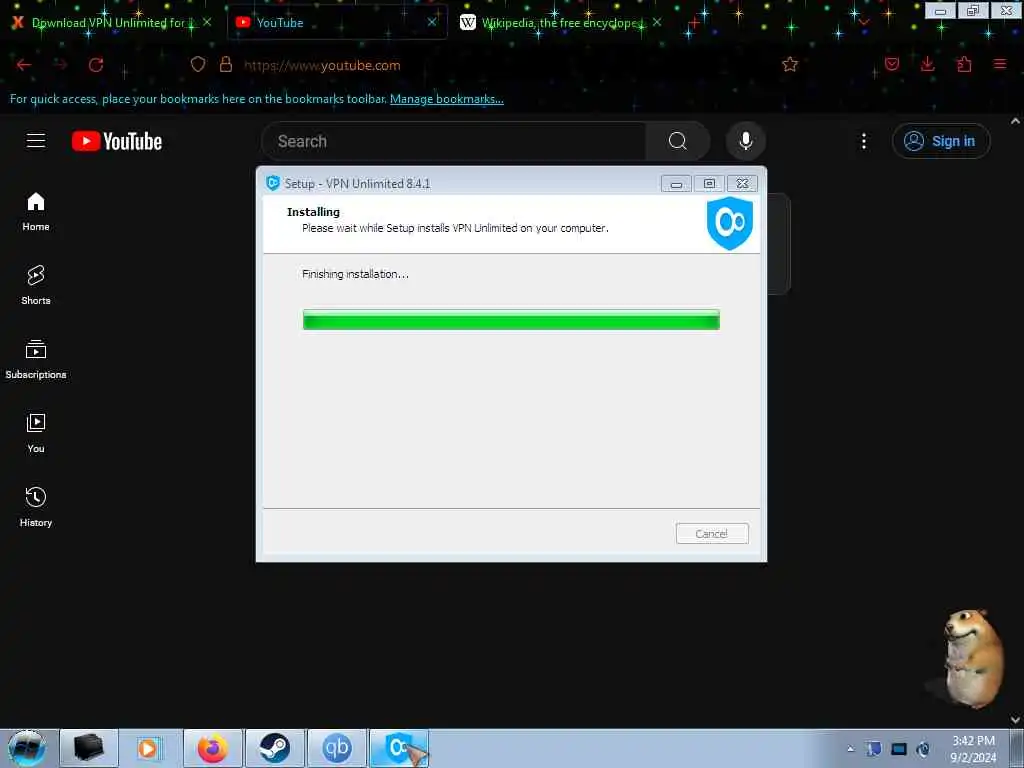Open the browser extensions icon
This screenshot has width=1024, height=768.
point(964,64)
